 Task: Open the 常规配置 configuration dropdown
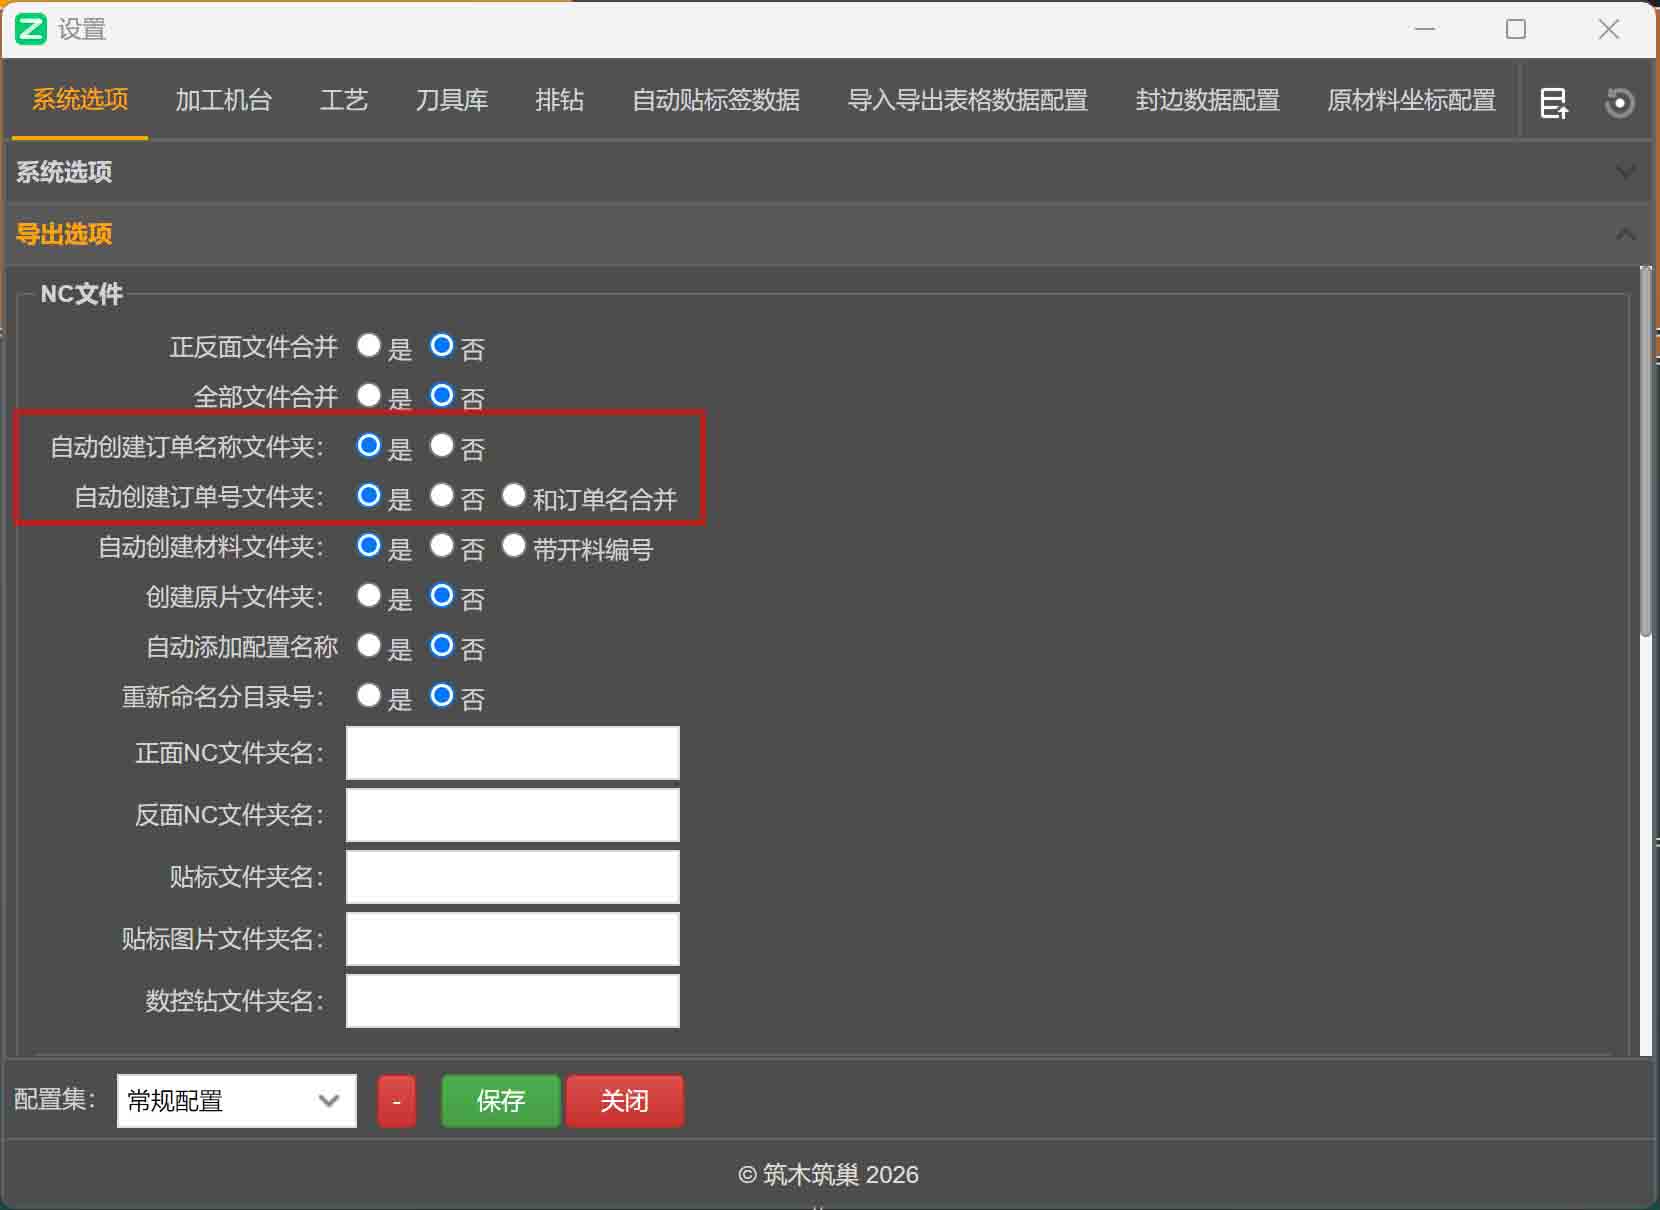[236, 1100]
